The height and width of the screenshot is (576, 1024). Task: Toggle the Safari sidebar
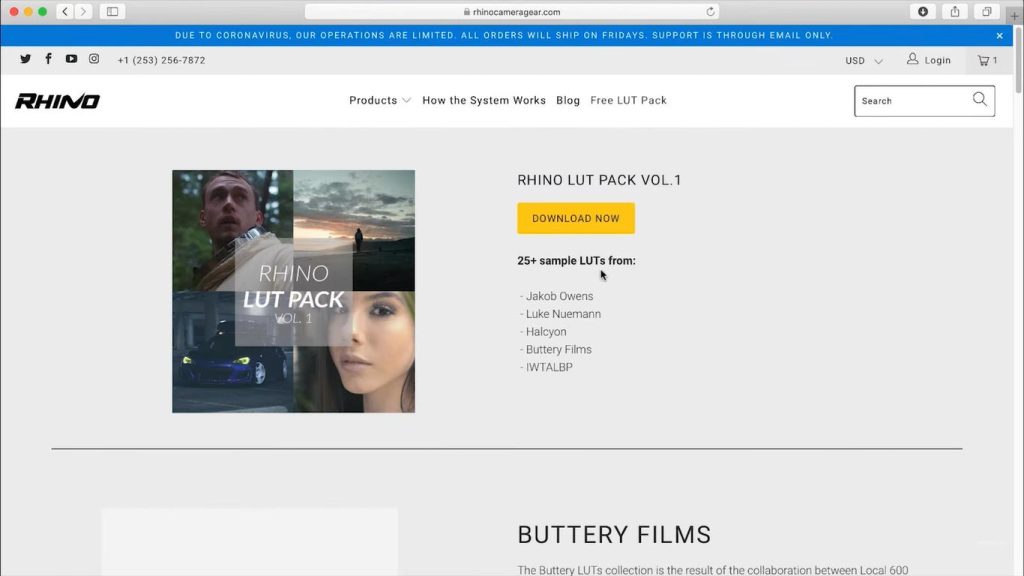112,12
